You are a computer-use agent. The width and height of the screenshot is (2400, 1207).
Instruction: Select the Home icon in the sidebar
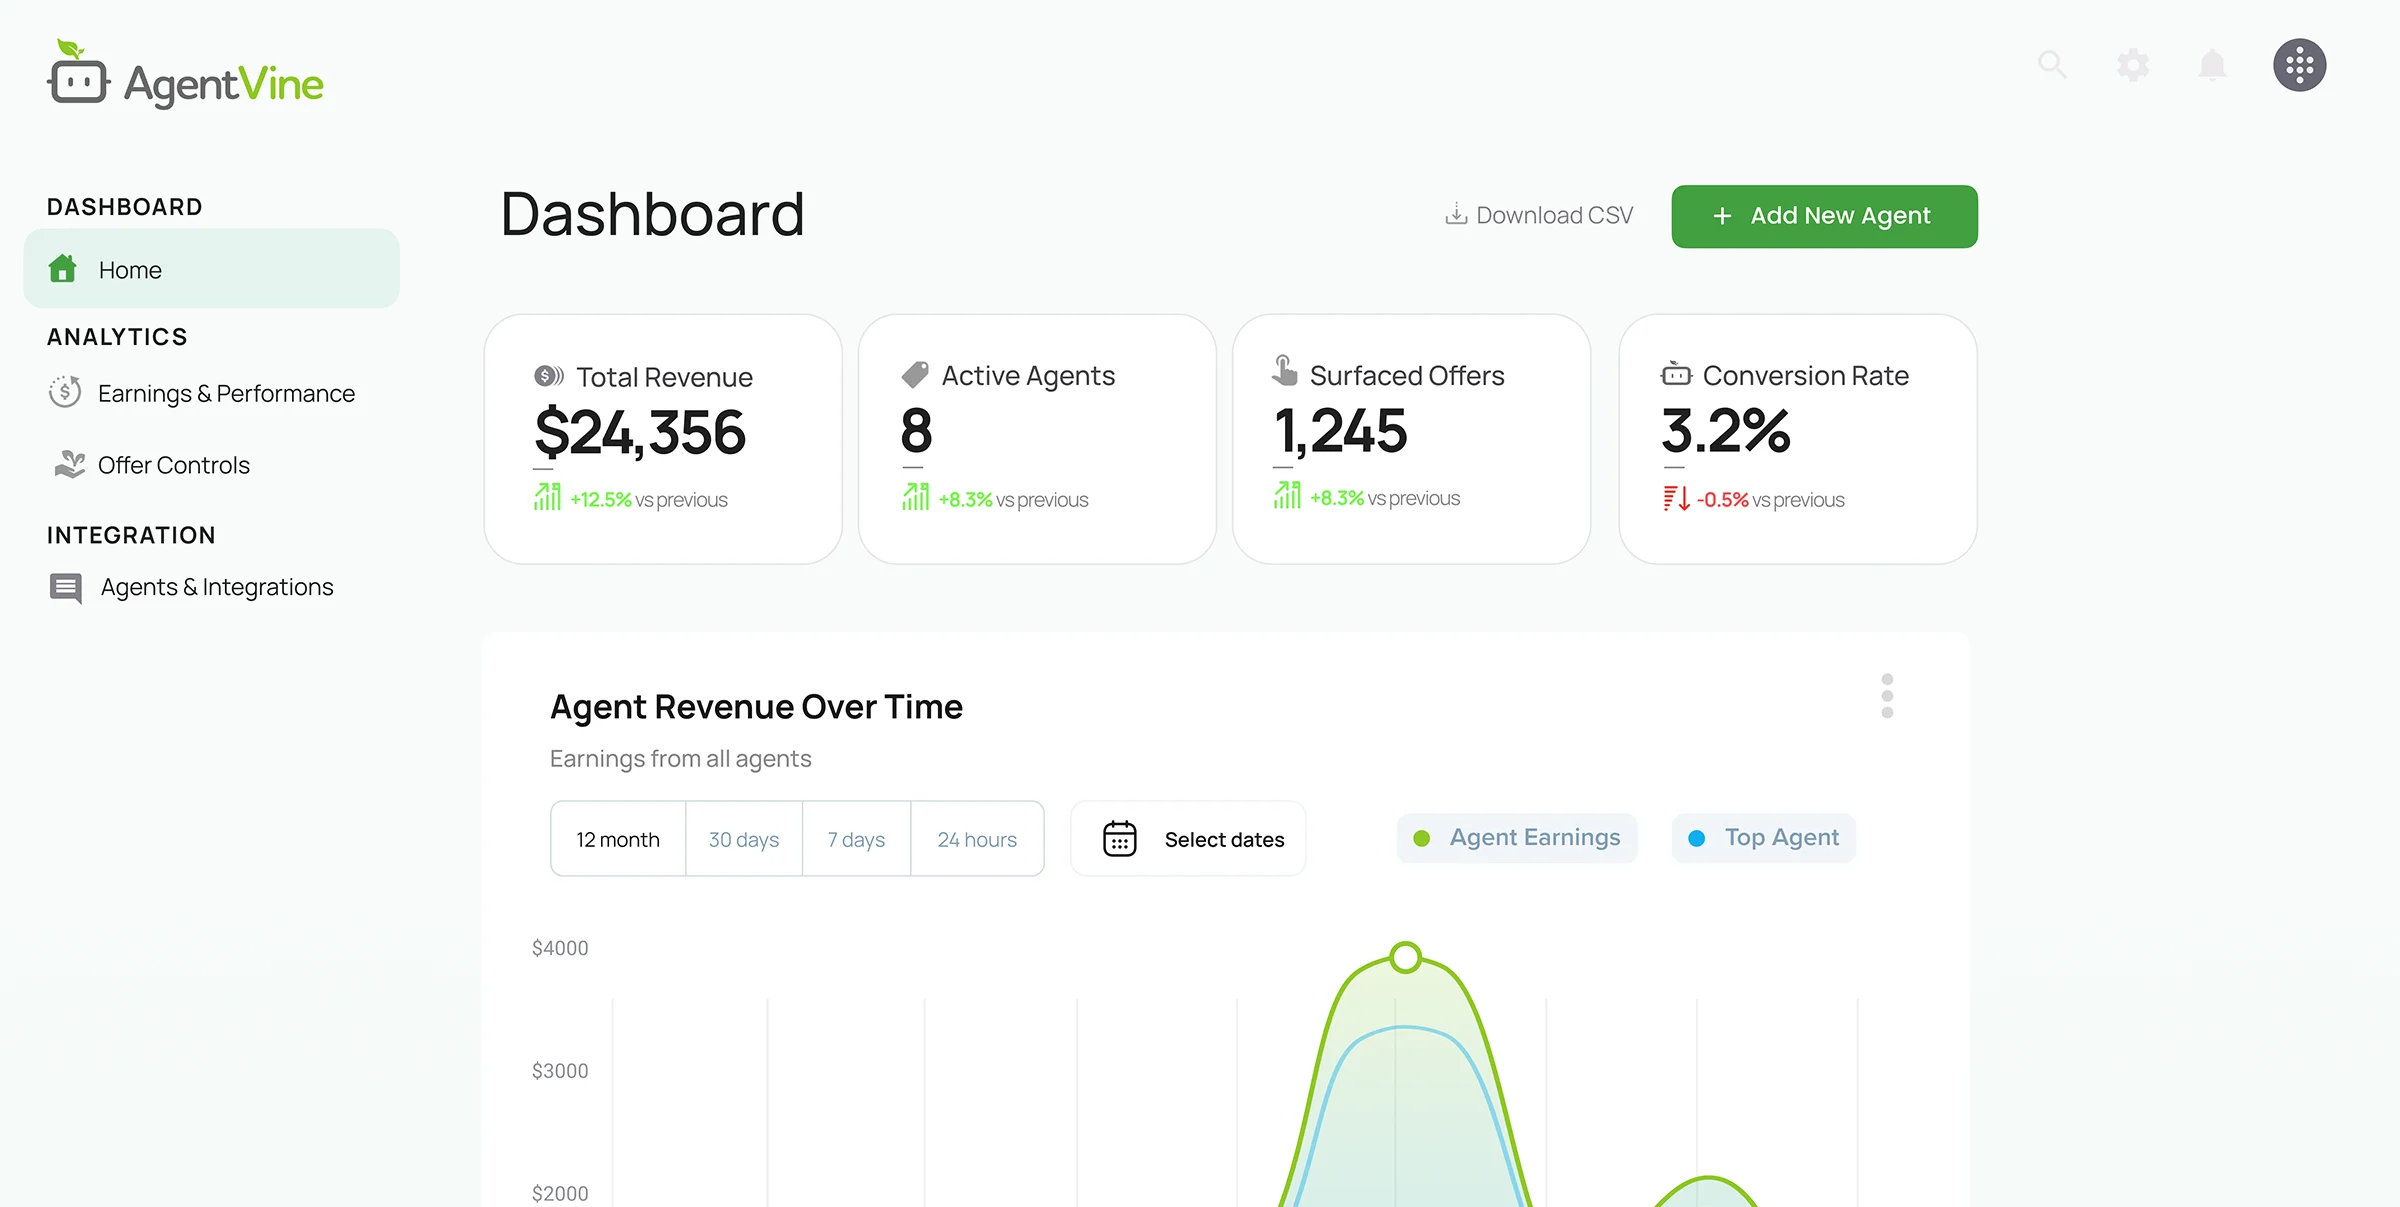63,268
